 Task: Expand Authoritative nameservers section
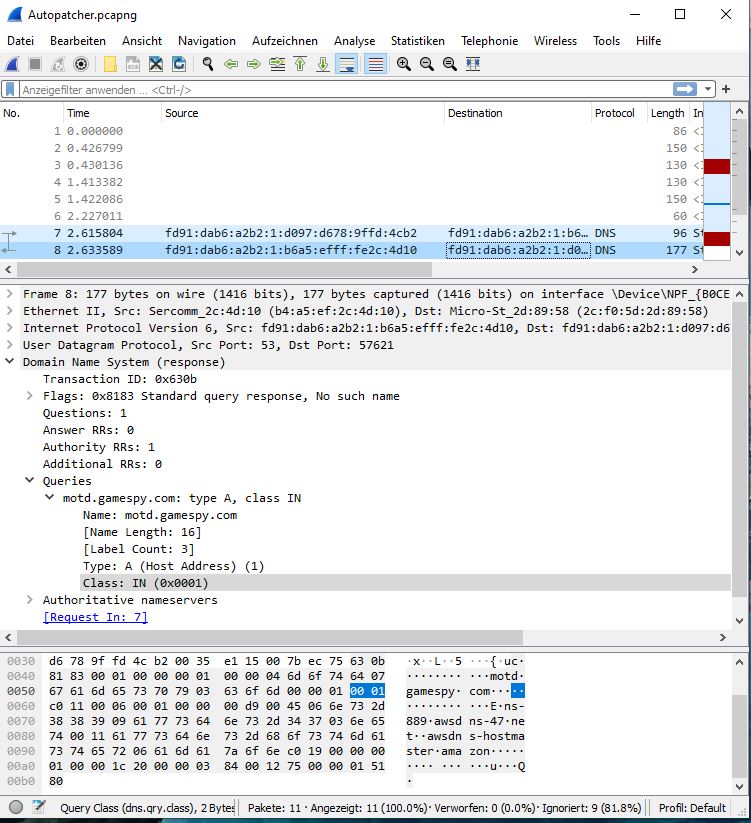point(30,600)
